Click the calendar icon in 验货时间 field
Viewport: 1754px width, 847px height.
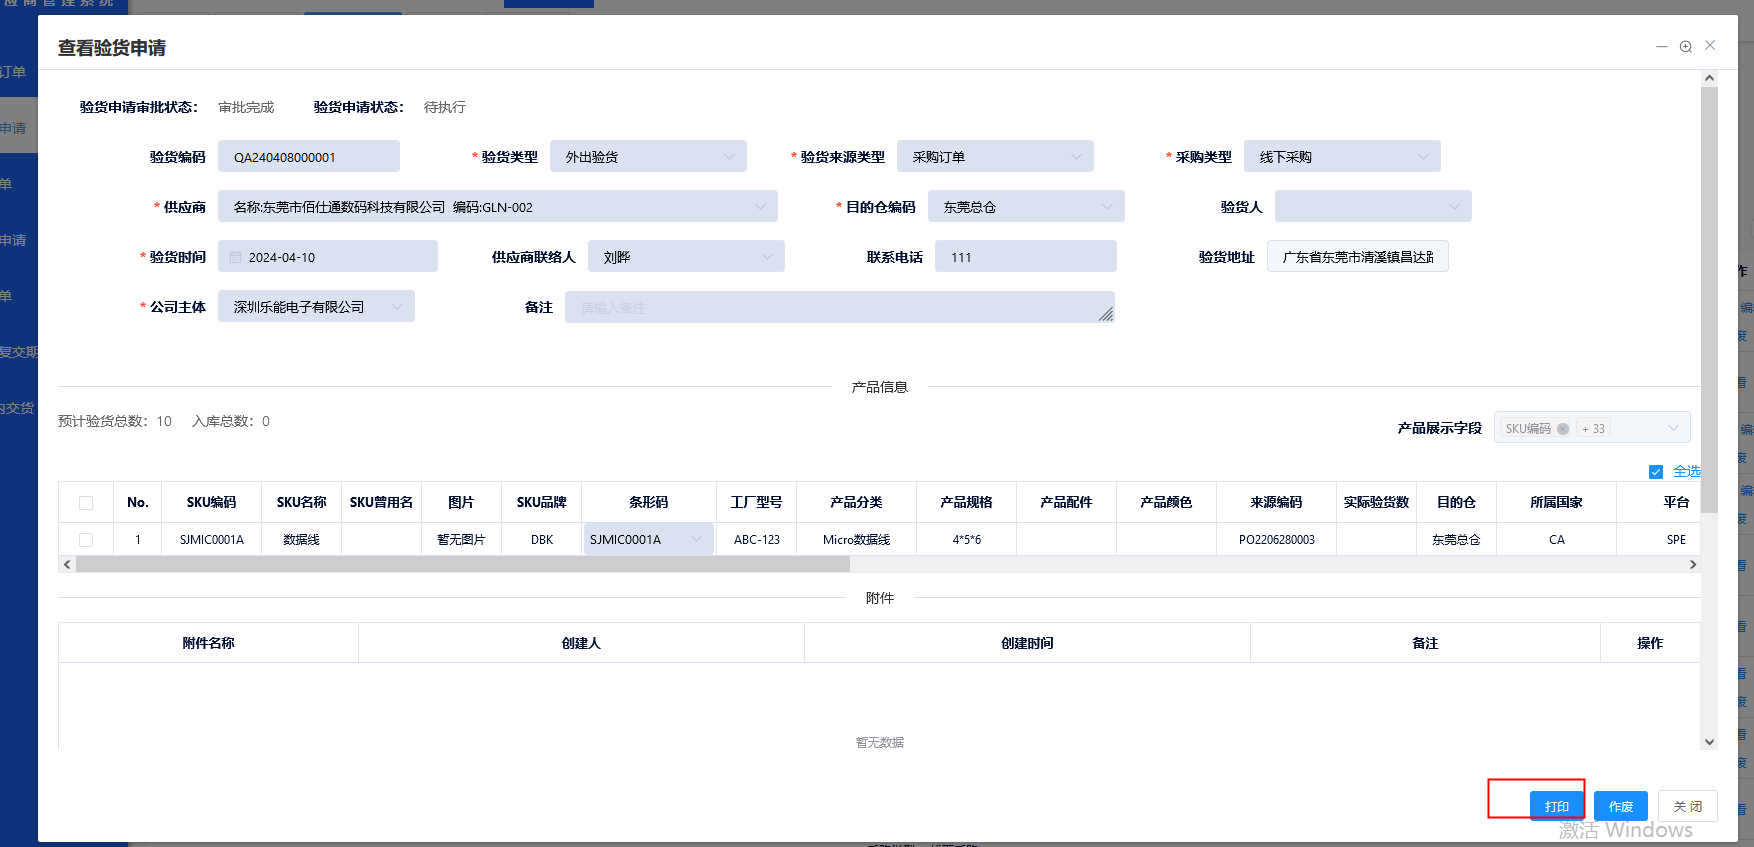click(236, 257)
